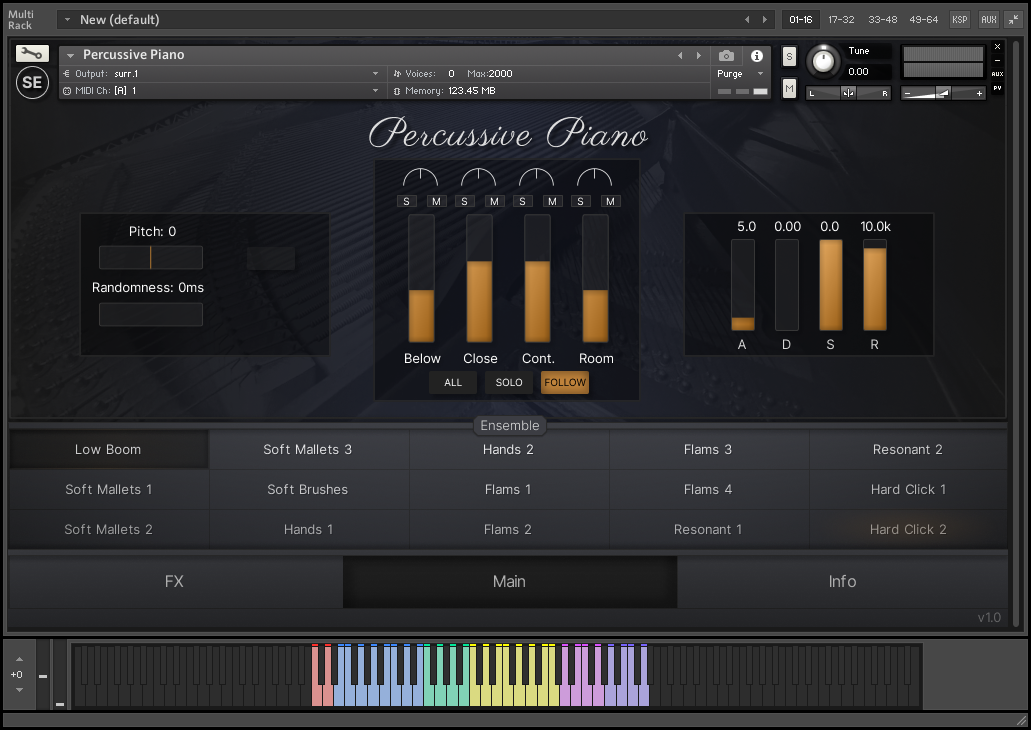Mute the Room microphone channel
The height and width of the screenshot is (730, 1031).
pyautogui.click(x=610, y=201)
